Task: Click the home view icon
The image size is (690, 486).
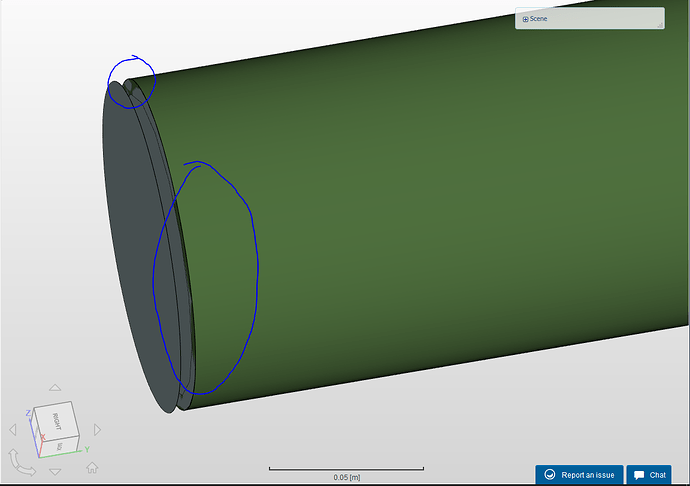Action: tap(92, 467)
